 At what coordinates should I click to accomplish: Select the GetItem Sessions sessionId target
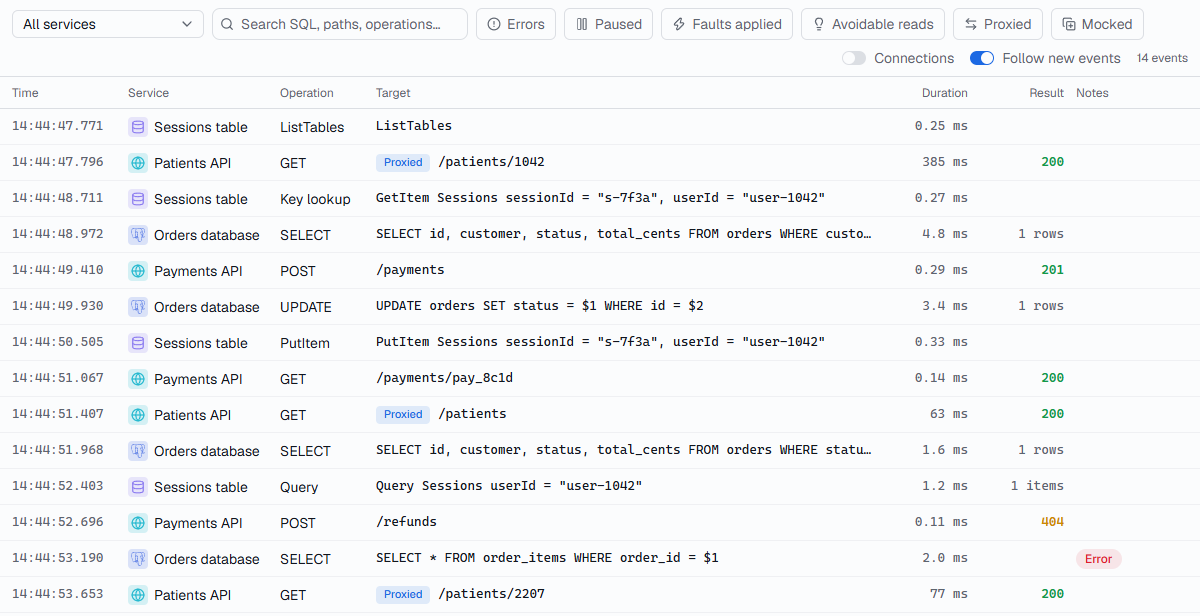coord(600,198)
